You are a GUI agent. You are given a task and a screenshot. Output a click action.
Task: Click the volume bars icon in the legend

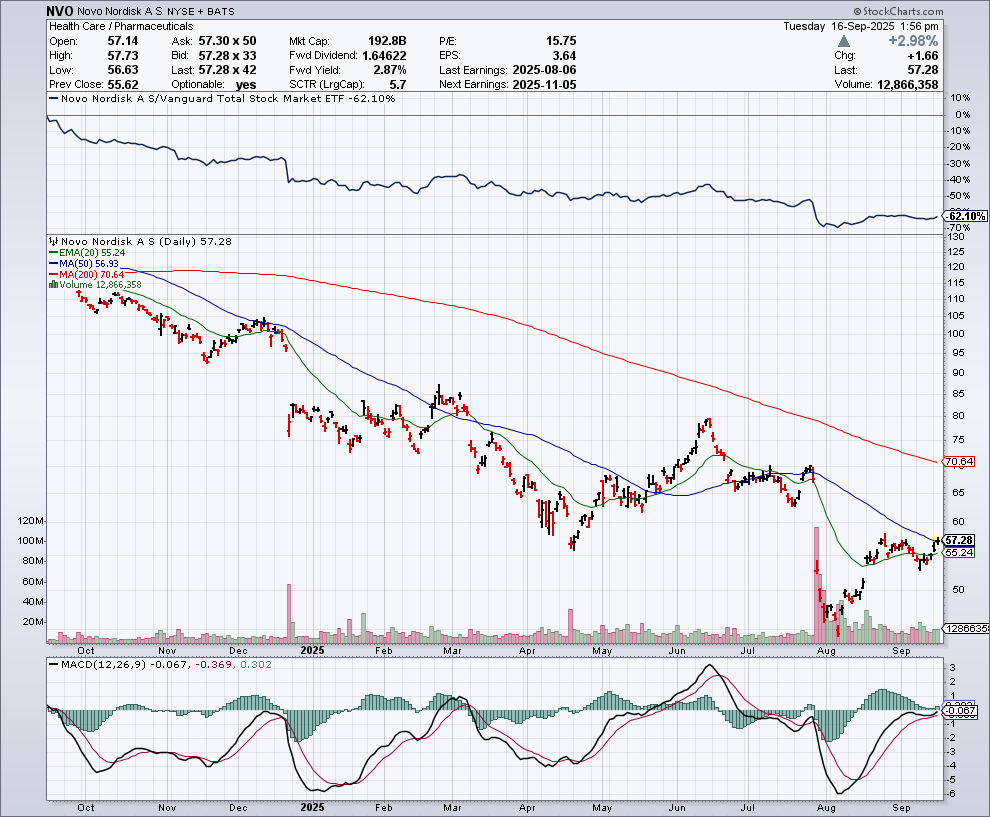click(x=54, y=285)
